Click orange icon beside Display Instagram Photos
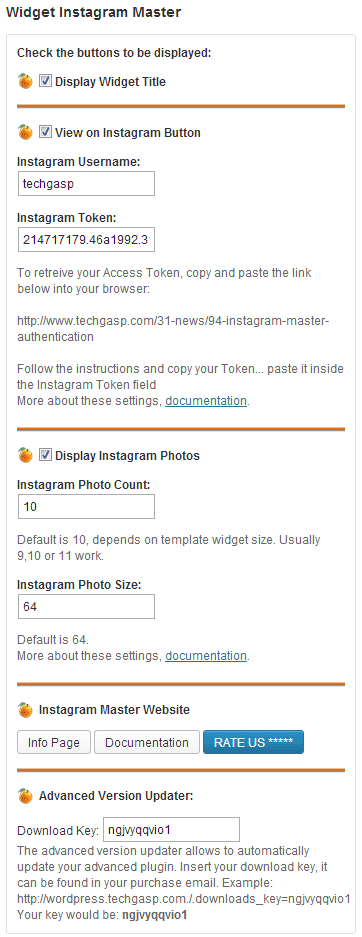Viewport: 362px width, 937px height. point(25,455)
